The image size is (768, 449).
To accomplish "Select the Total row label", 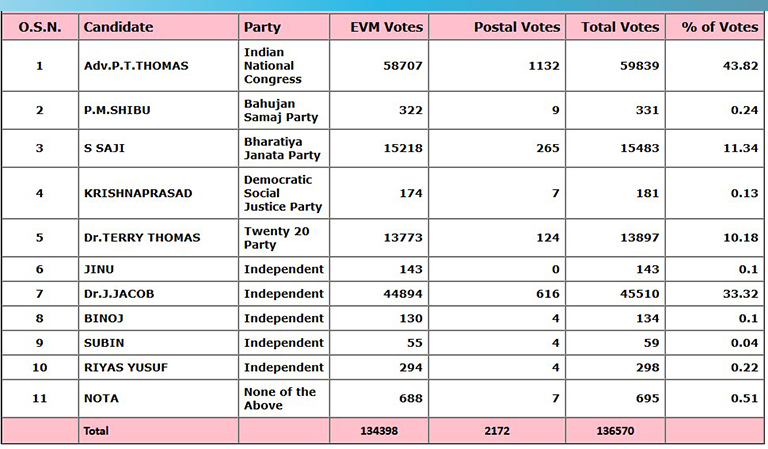I will pos(97,431).
